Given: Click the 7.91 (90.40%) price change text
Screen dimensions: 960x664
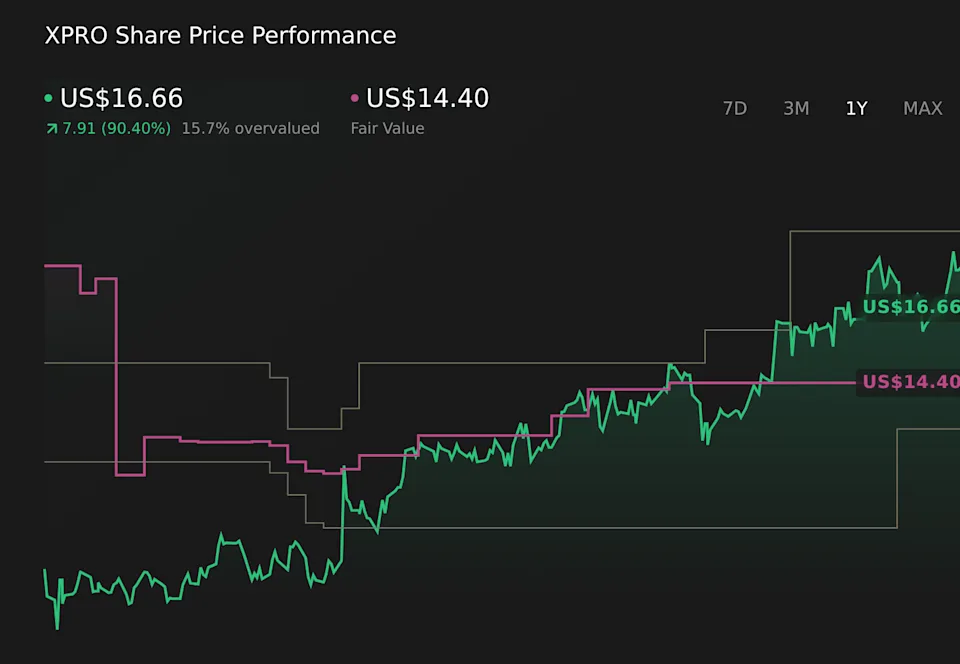Looking at the screenshot, I should coord(116,128).
